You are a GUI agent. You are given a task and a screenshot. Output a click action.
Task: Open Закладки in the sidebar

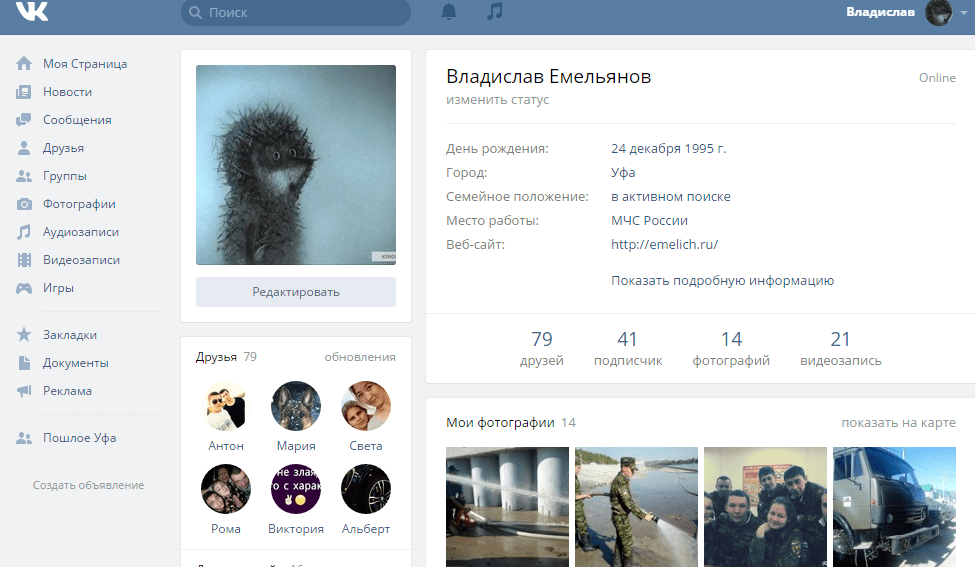[x=70, y=334]
